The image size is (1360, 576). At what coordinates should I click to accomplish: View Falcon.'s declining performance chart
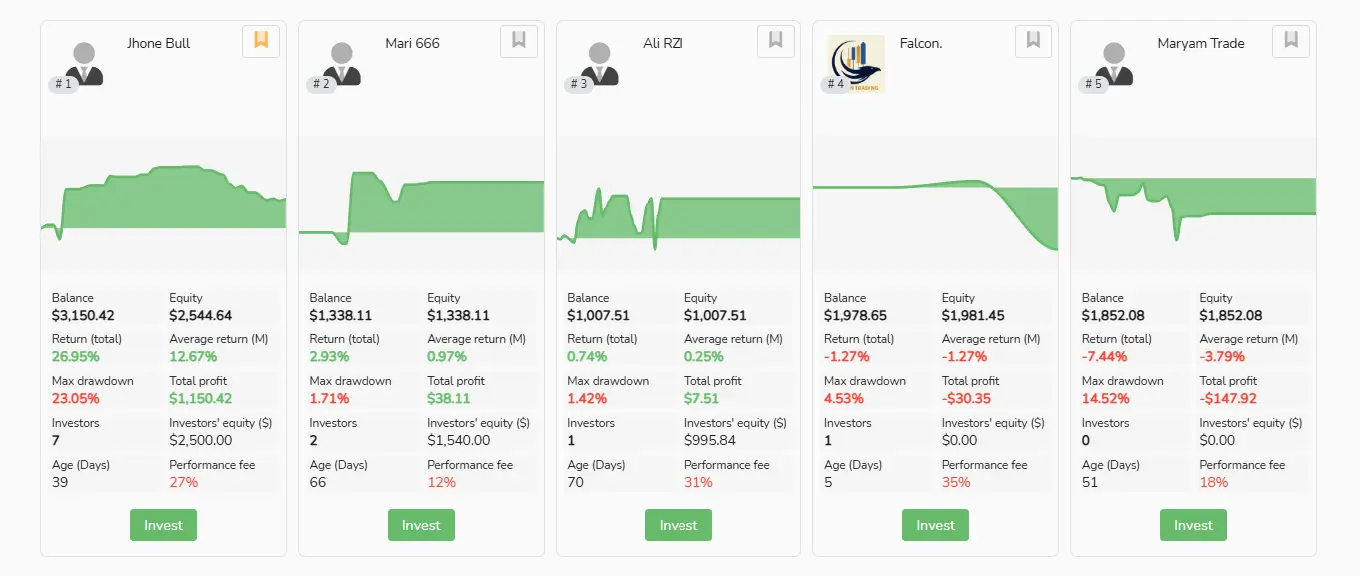(x=935, y=203)
